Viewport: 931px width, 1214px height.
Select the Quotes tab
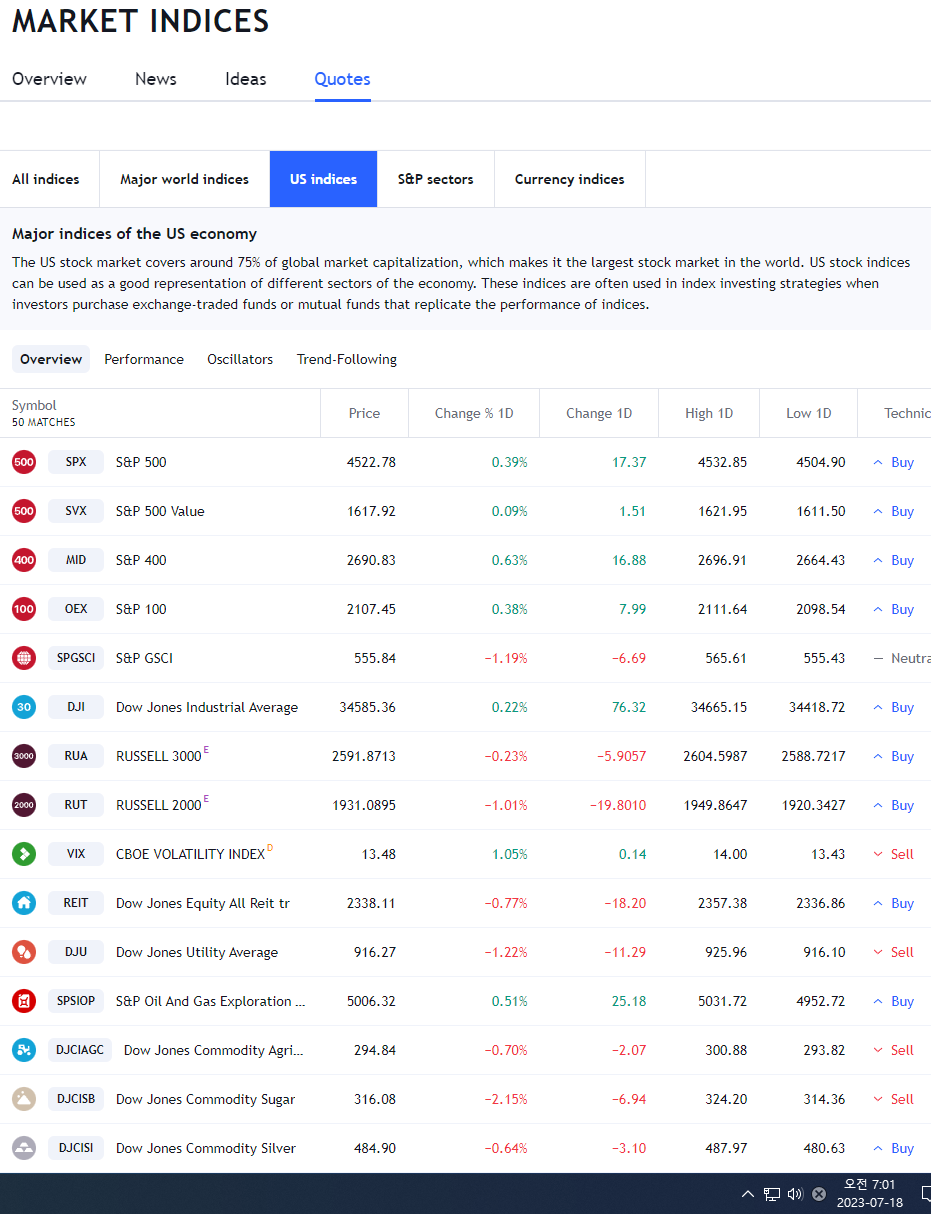click(x=342, y=79)
